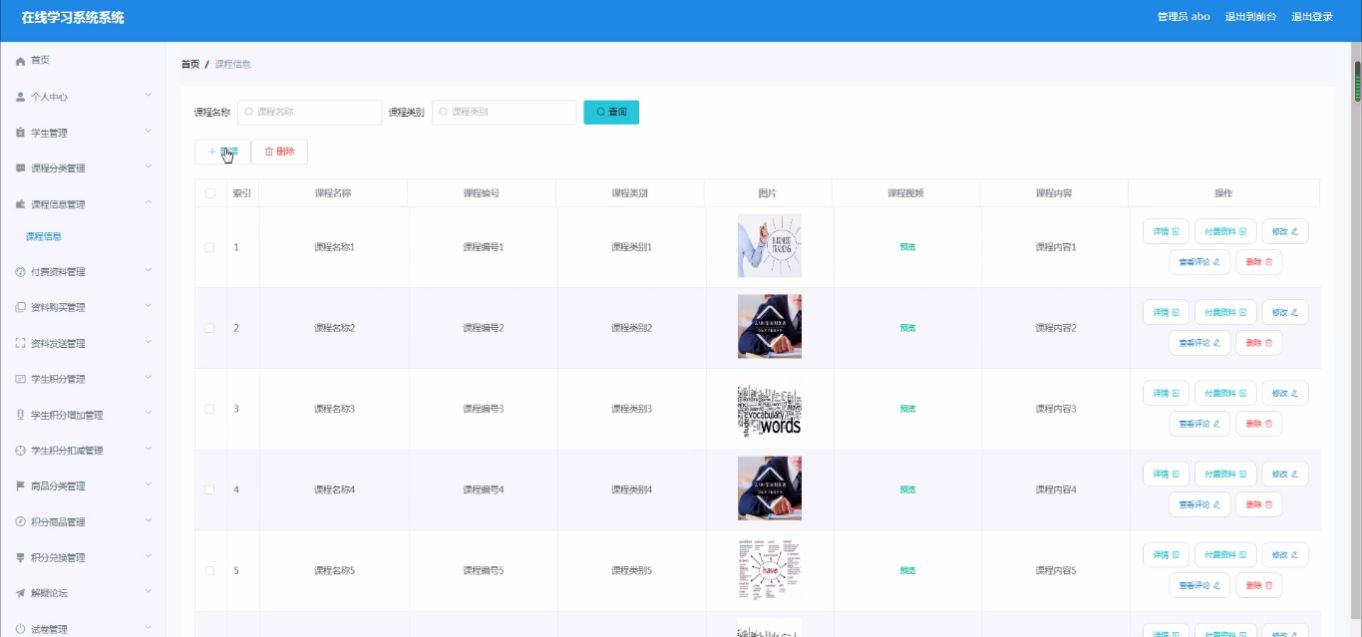Click 退出登录 in the header
The width and height of the screenshot is (1362, 637).
click(1312, 17)
